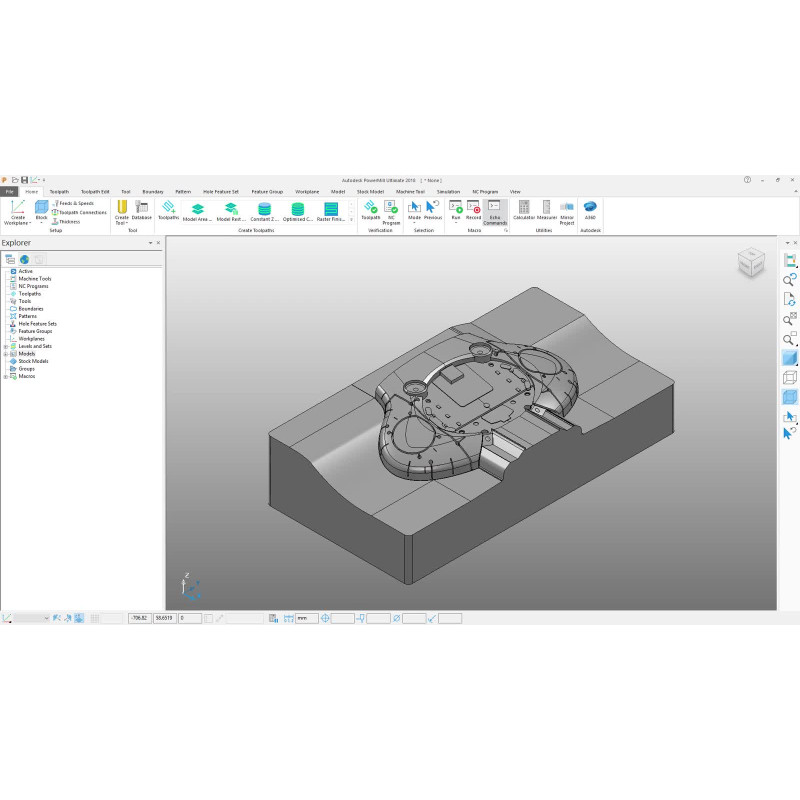Viewport: 800px width, 800px height.
Task: Click the Block icon in Setup
Action: coord(41,209)
